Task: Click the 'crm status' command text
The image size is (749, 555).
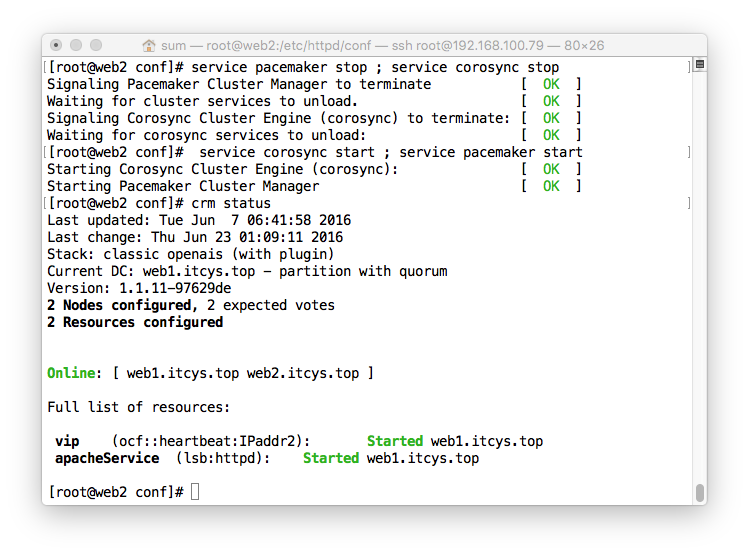Action: pos(231,203)
